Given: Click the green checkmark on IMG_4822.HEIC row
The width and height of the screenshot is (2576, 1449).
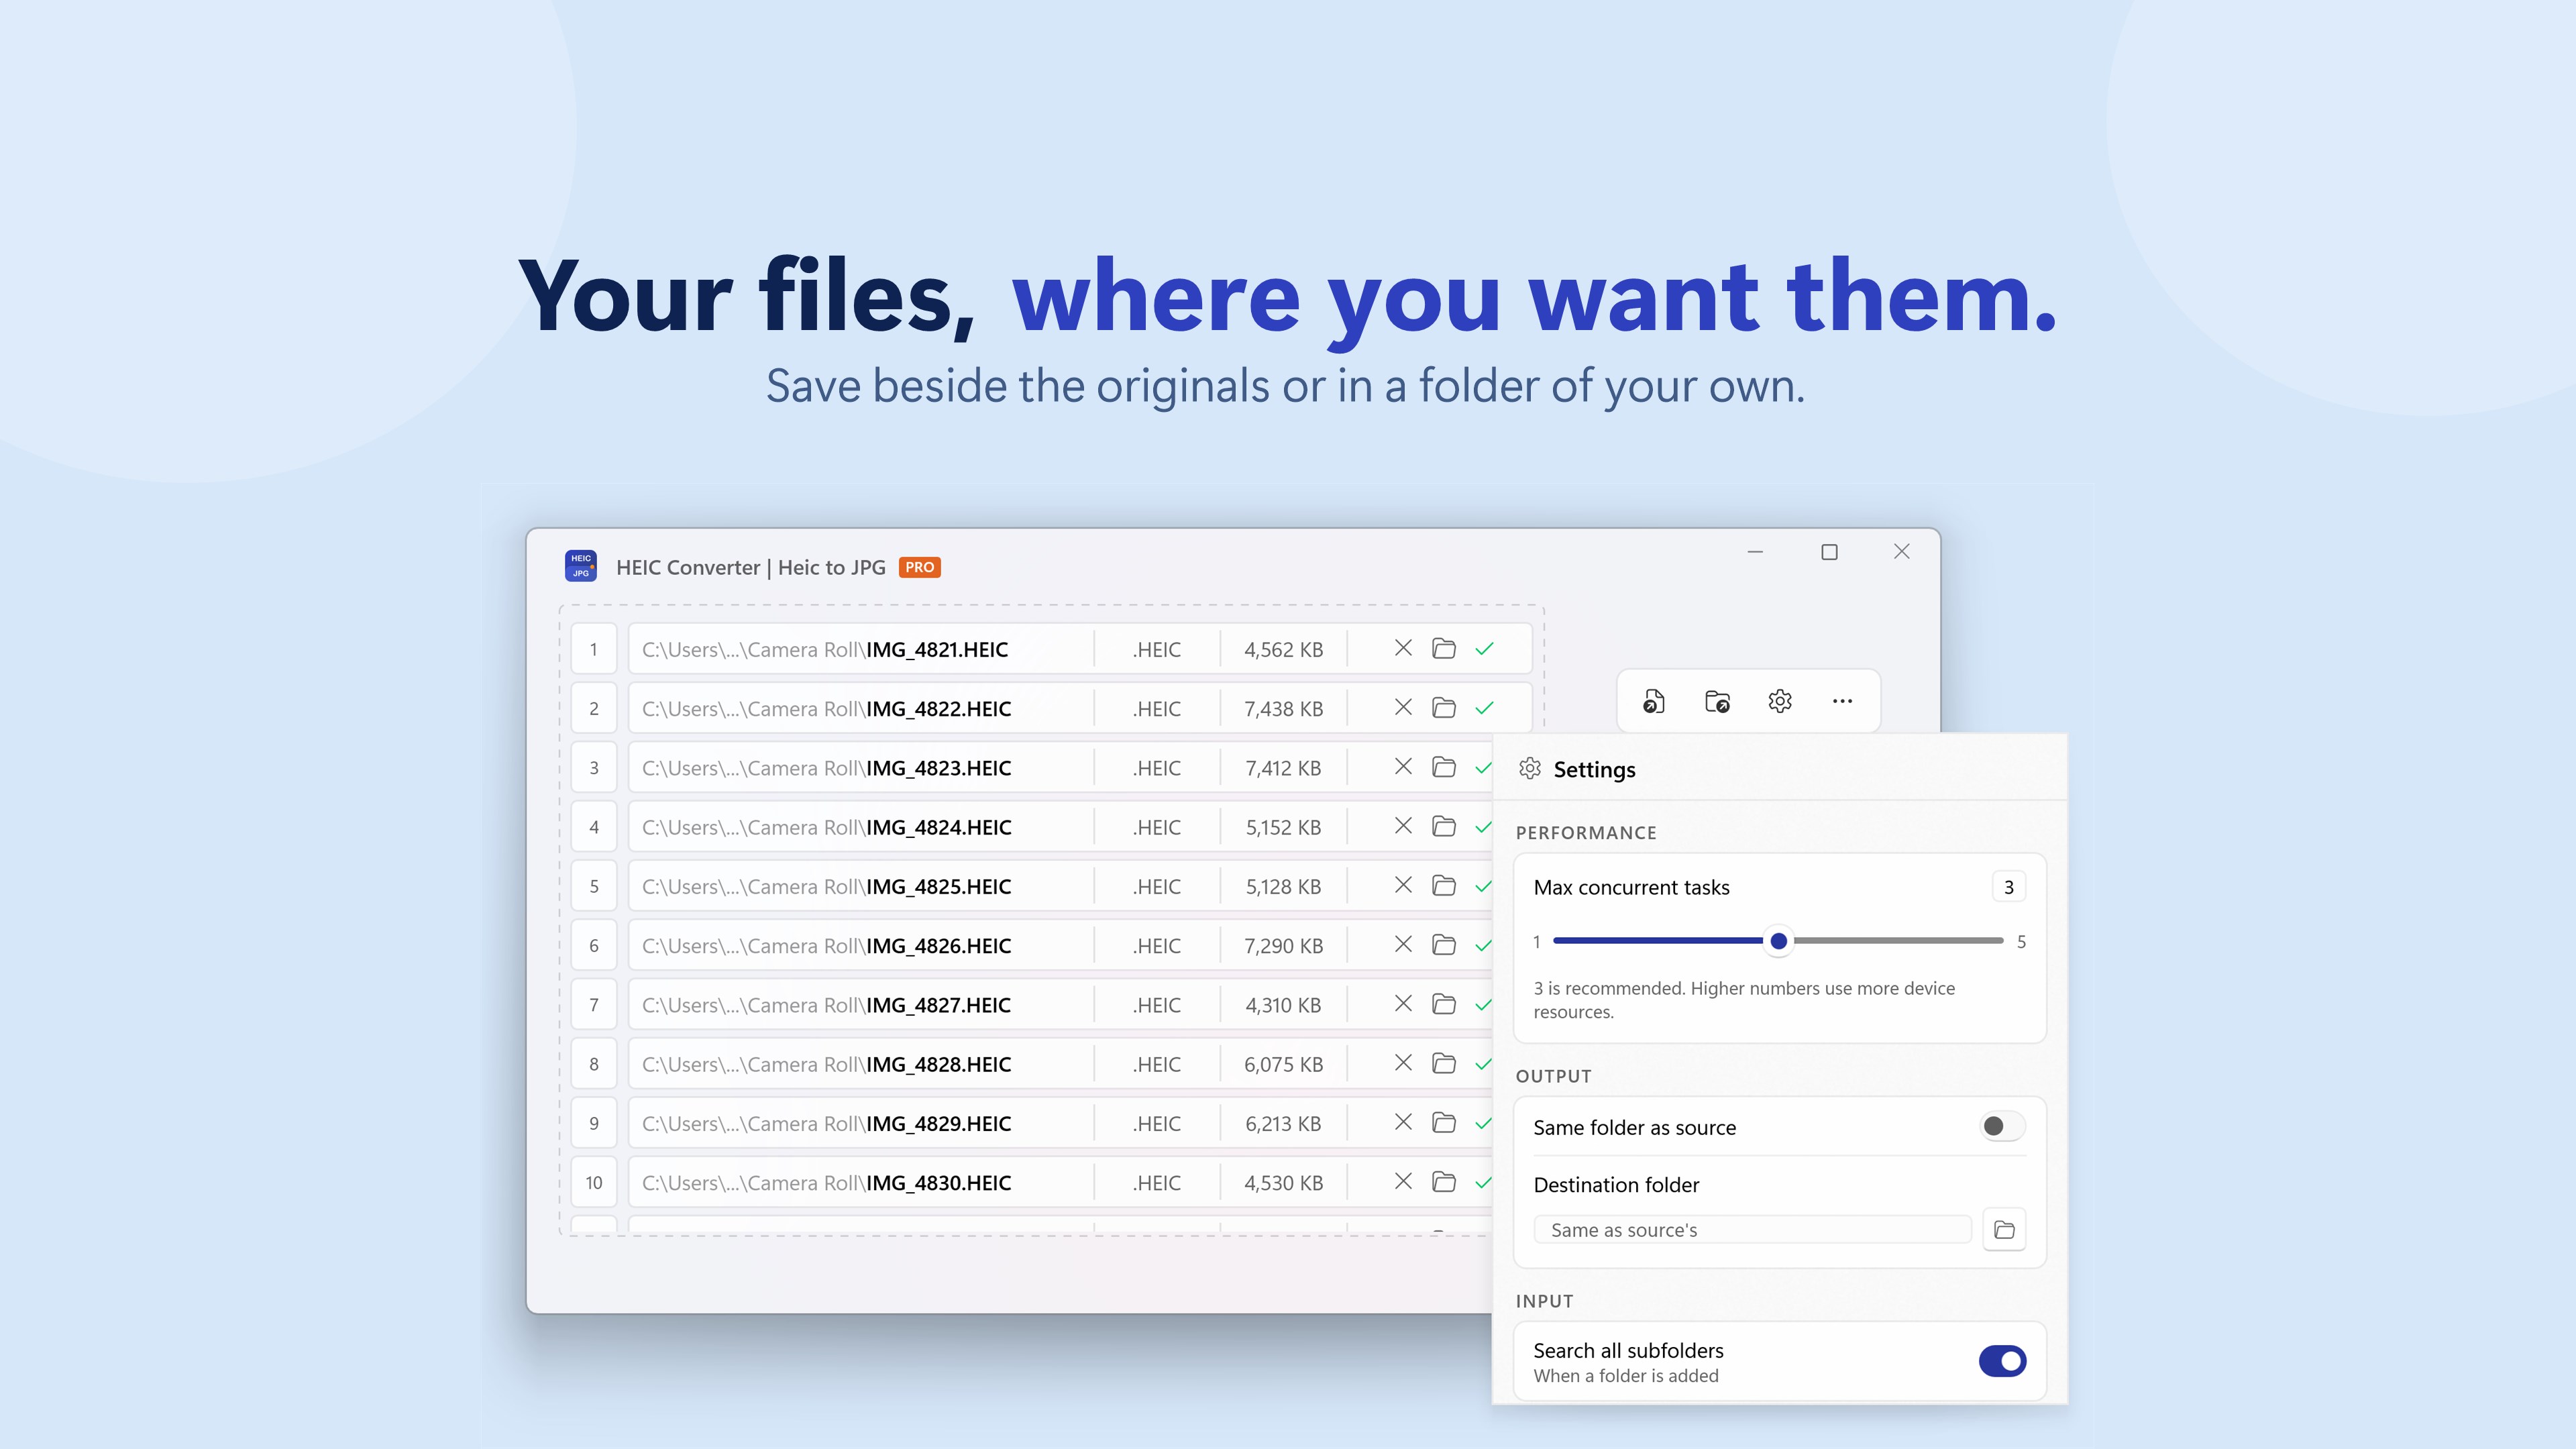Looking at the screenshot, I should pyautogui.click(x=1485, y=708).
